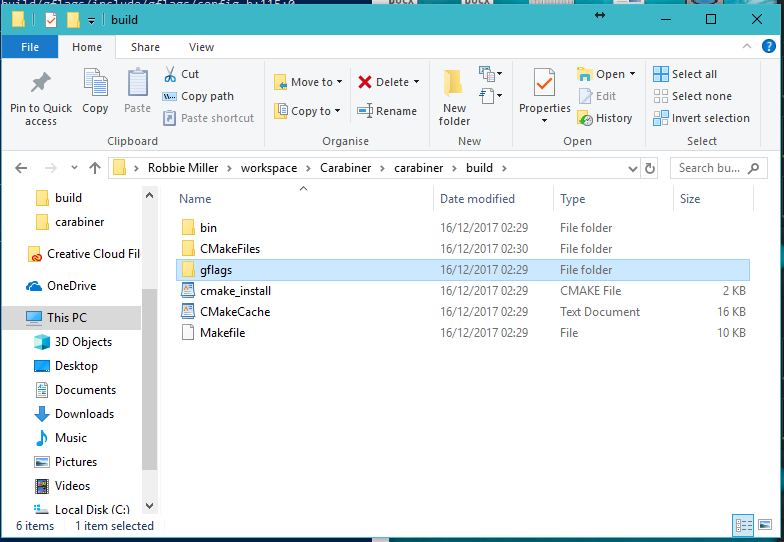This screenshot has width=784, height=542.
Task: Open the Move to dropdown
Action: click(308, 82)
